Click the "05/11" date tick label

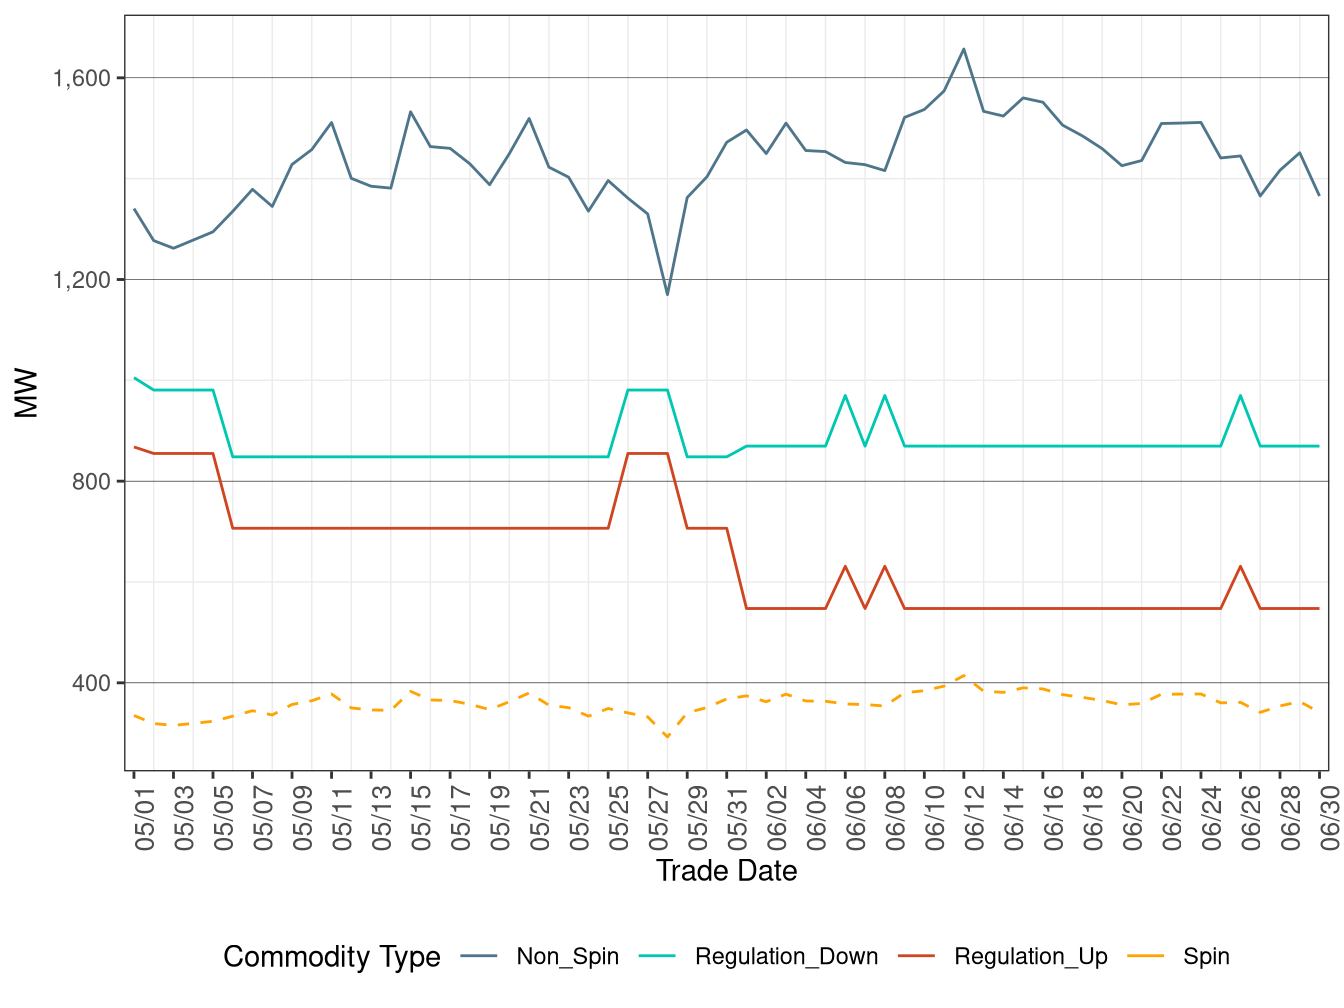[x=343, y=819]
